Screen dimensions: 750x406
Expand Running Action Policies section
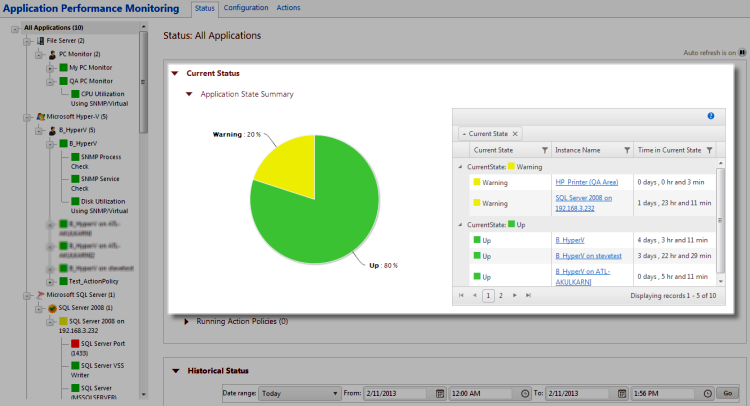click(187, 322)
